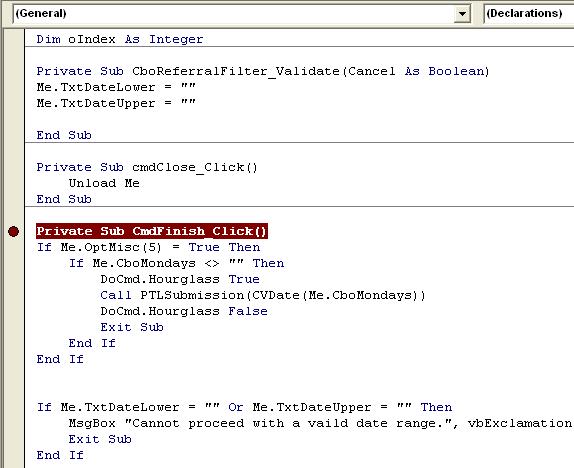Click the If Me.CboMondays condition line
Image resolution: width=574 pixels, height=468 pixels.
click(x=176, y=263)
